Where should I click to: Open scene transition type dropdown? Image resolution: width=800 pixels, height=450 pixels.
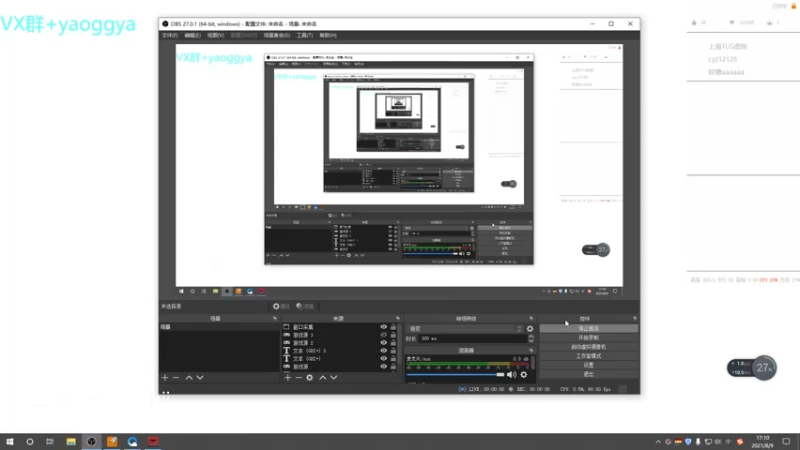tap(465, 329)
